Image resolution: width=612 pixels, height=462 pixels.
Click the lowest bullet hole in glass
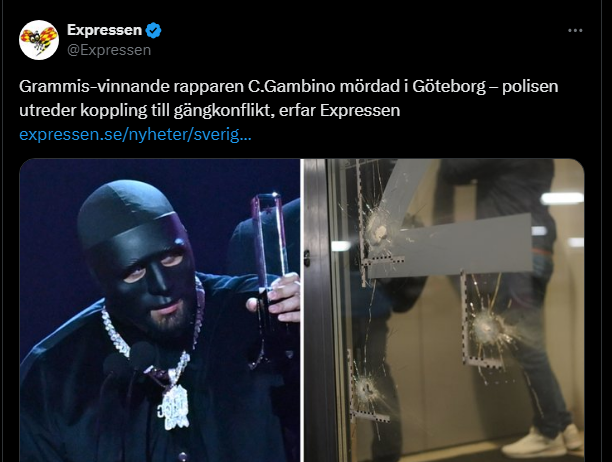point(367,388)
